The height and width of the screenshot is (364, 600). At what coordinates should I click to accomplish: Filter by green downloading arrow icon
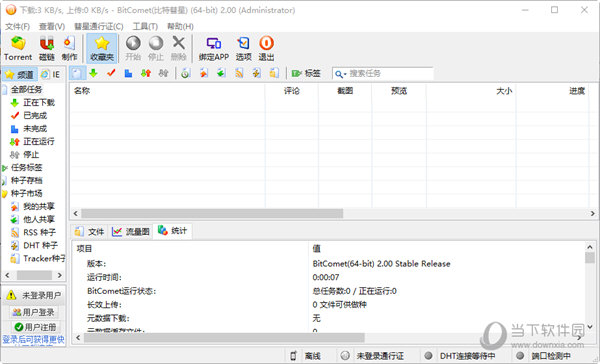(93, 73)
